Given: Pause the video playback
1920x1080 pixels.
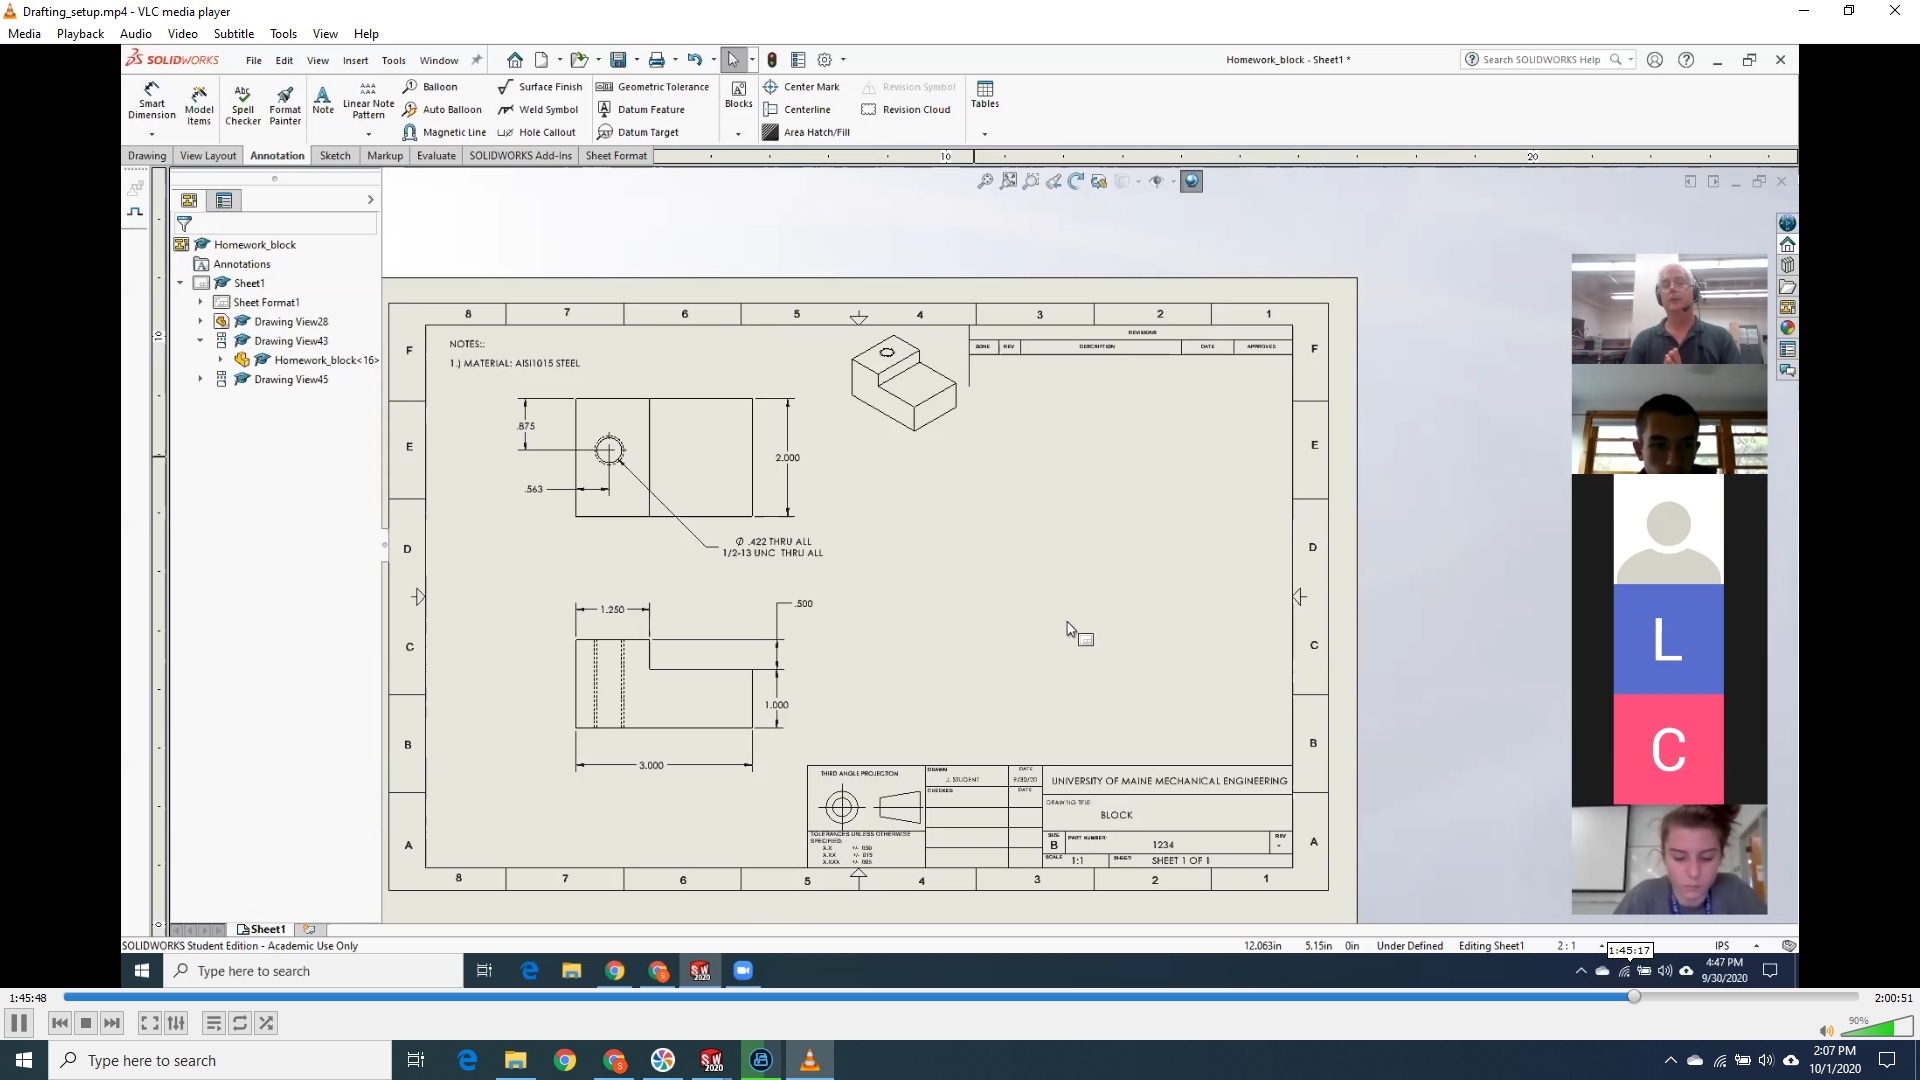Looking at the screenshot, I should pyautogui.click(x=18, y=1022).
